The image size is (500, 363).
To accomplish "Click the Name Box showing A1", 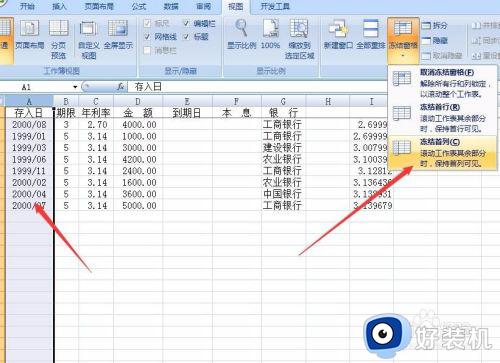I will click(36, 87).
